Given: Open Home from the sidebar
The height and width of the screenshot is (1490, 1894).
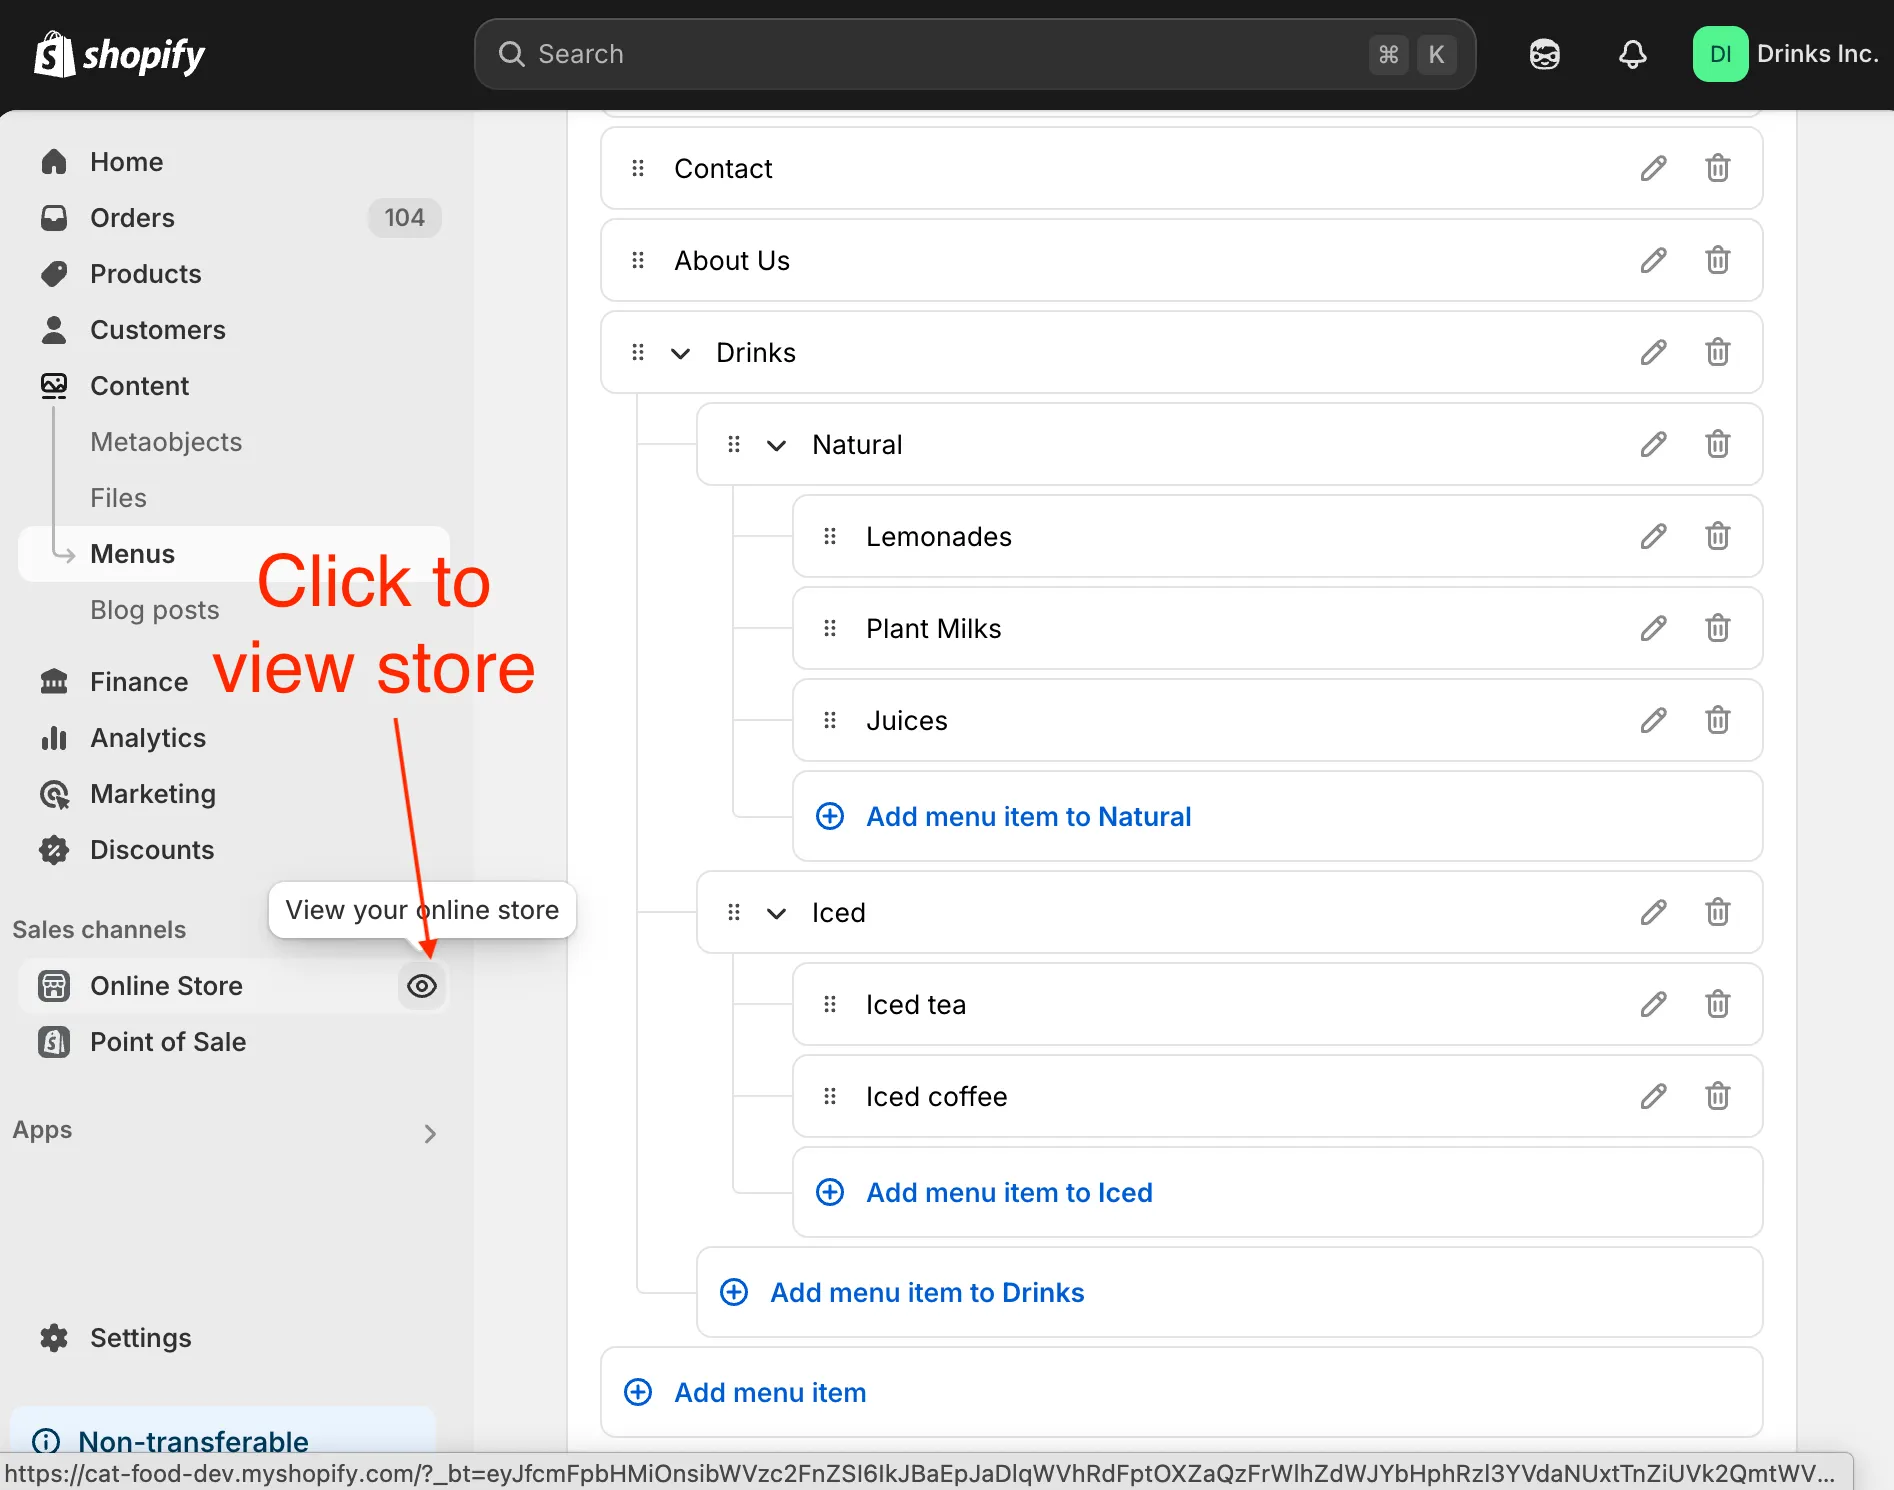Looking at the screenshot, I should click(x=126, y=161).
